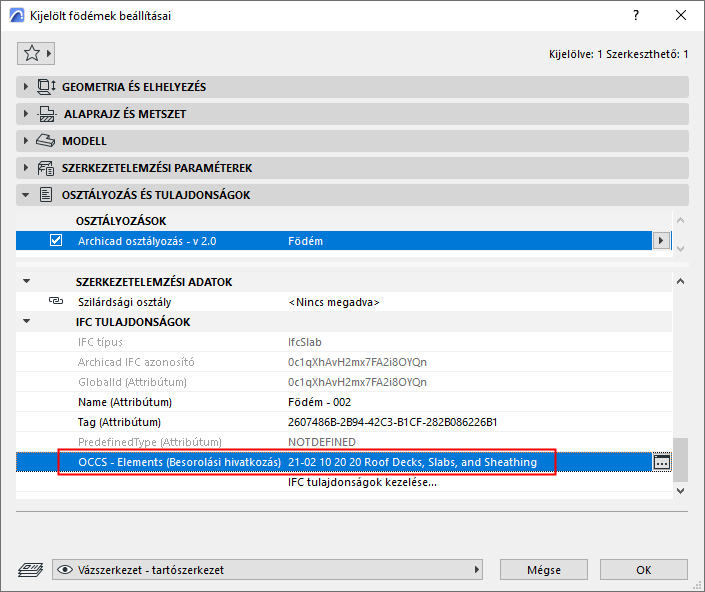Click the Archicad IFC azonosító row
The height and width of the screenshot is (592, 705).
pyautogui.click(x=344, y=362)
